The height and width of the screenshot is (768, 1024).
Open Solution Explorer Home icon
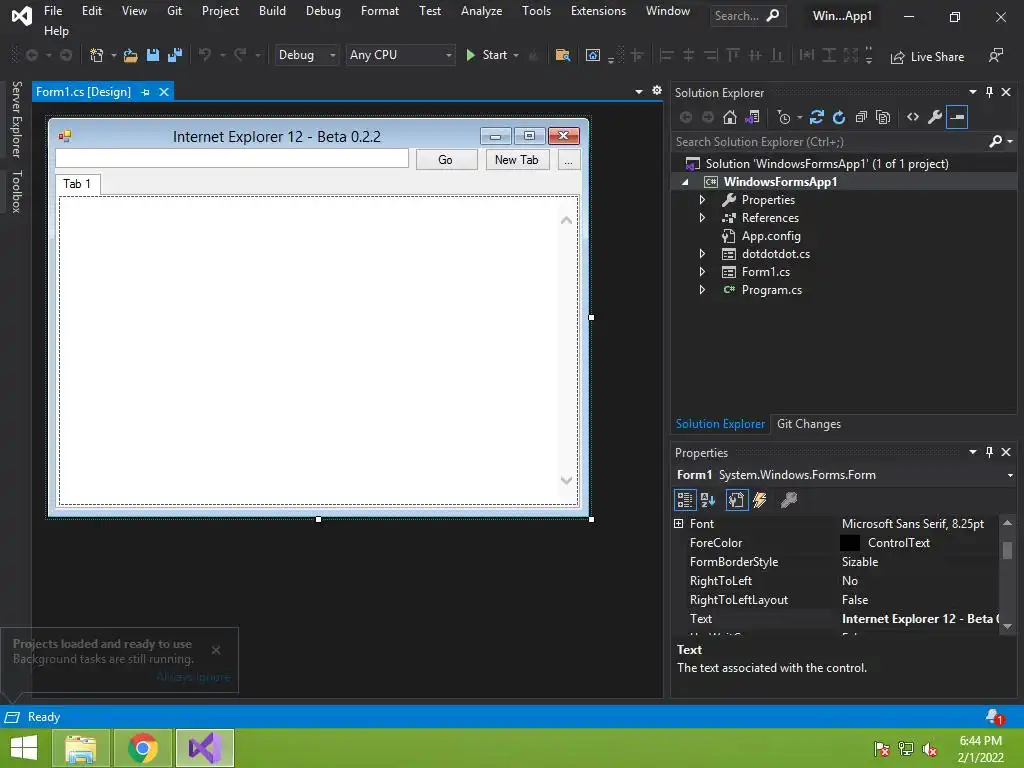(x=729, y=118)
